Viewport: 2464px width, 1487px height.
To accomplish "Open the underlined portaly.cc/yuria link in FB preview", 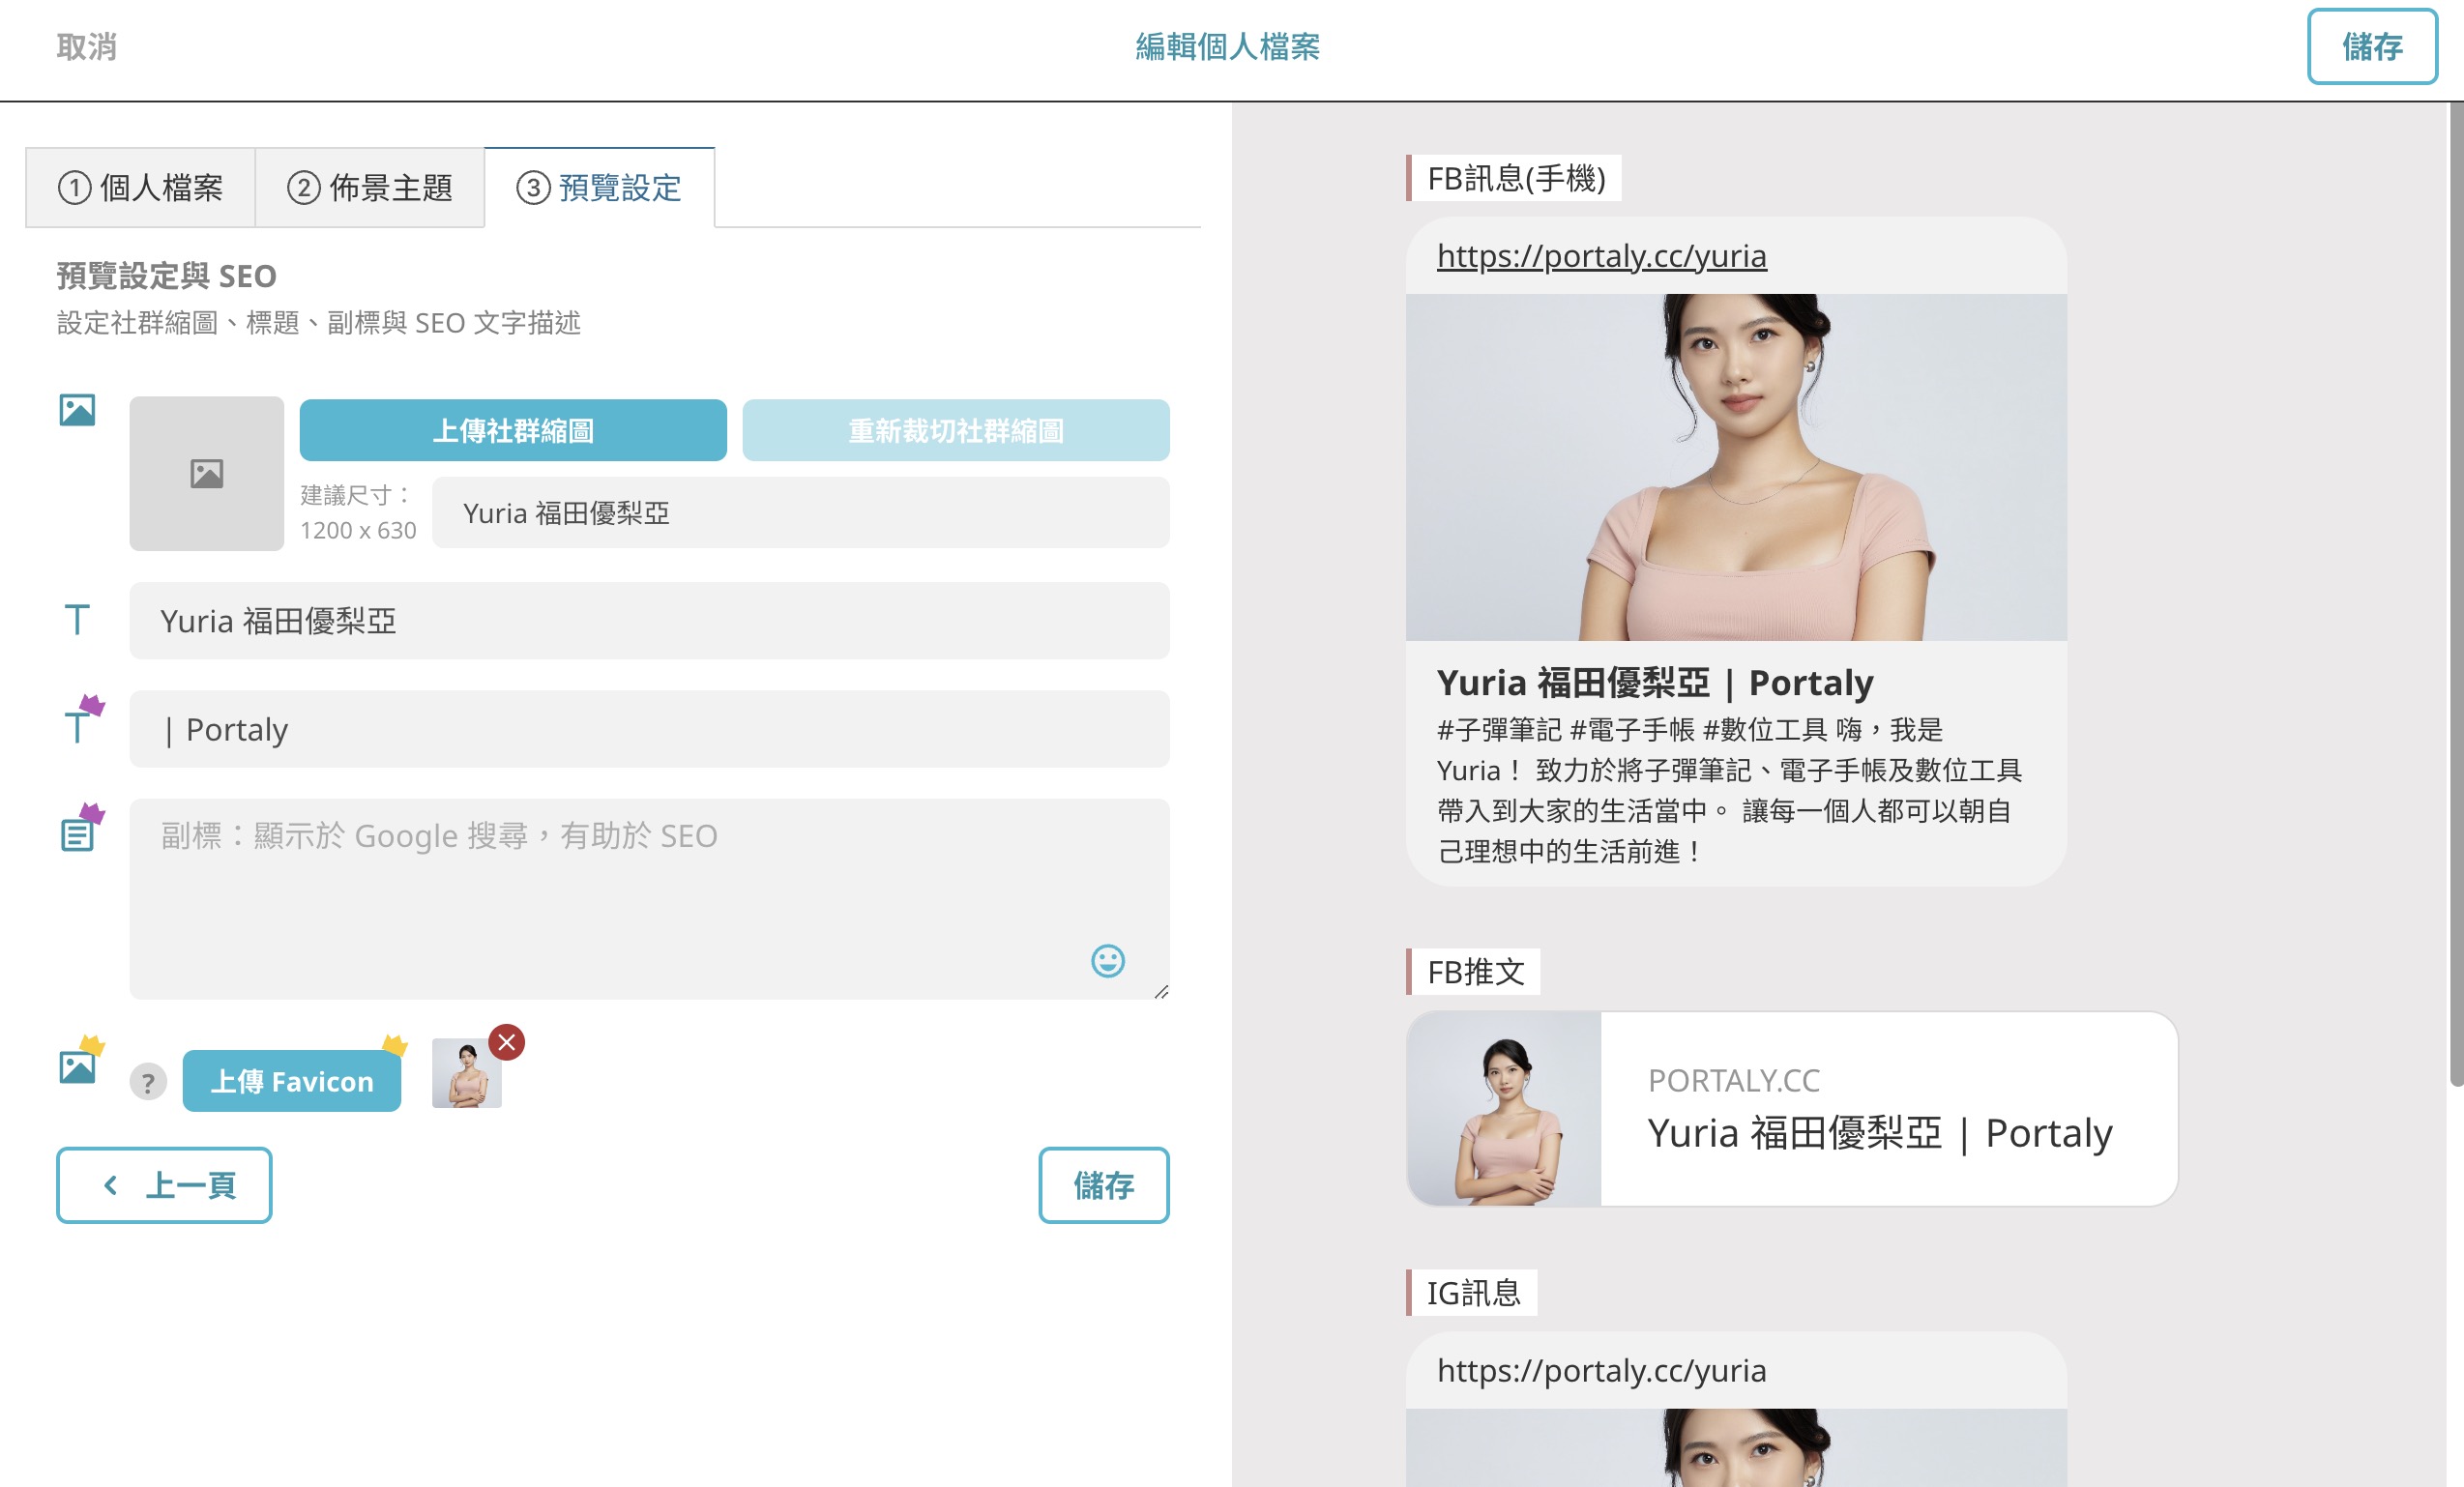I will [1602, 256].
